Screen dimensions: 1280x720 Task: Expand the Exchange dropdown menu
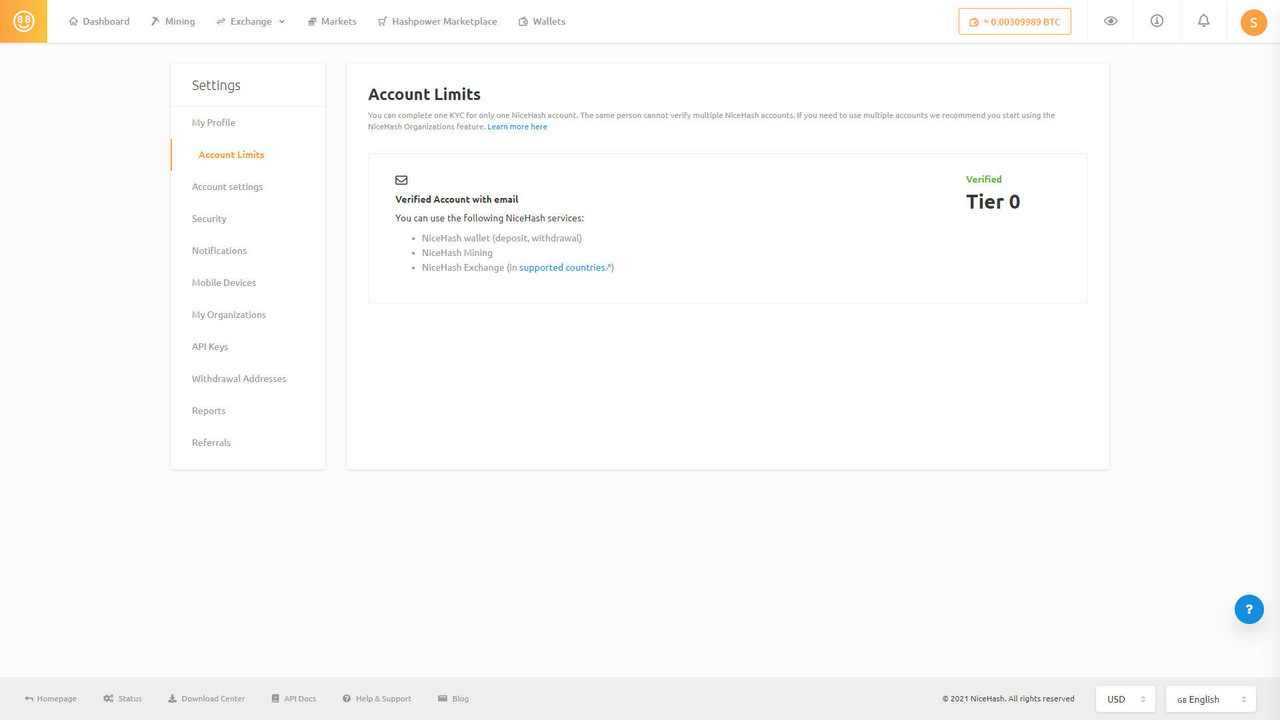coord(250,21)
